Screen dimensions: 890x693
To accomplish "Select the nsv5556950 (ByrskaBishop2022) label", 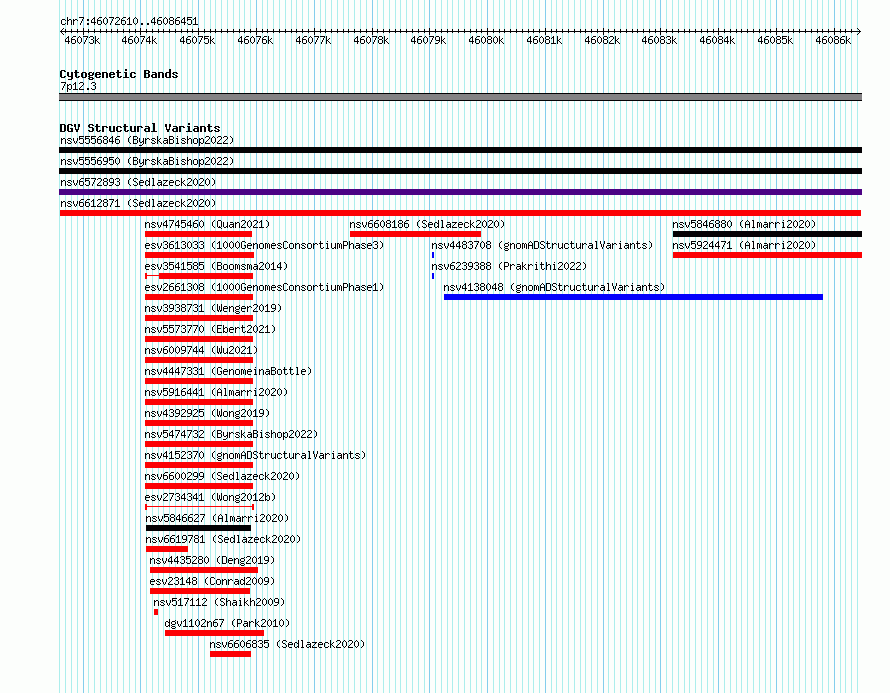I will pyautogui.click(x=147, y=161).
